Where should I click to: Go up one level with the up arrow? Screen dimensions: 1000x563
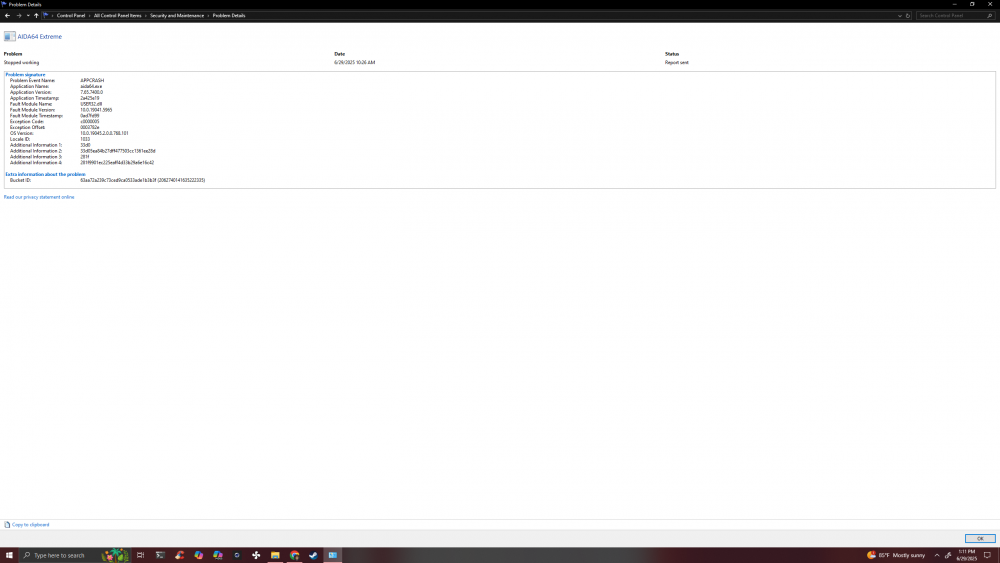36,15
